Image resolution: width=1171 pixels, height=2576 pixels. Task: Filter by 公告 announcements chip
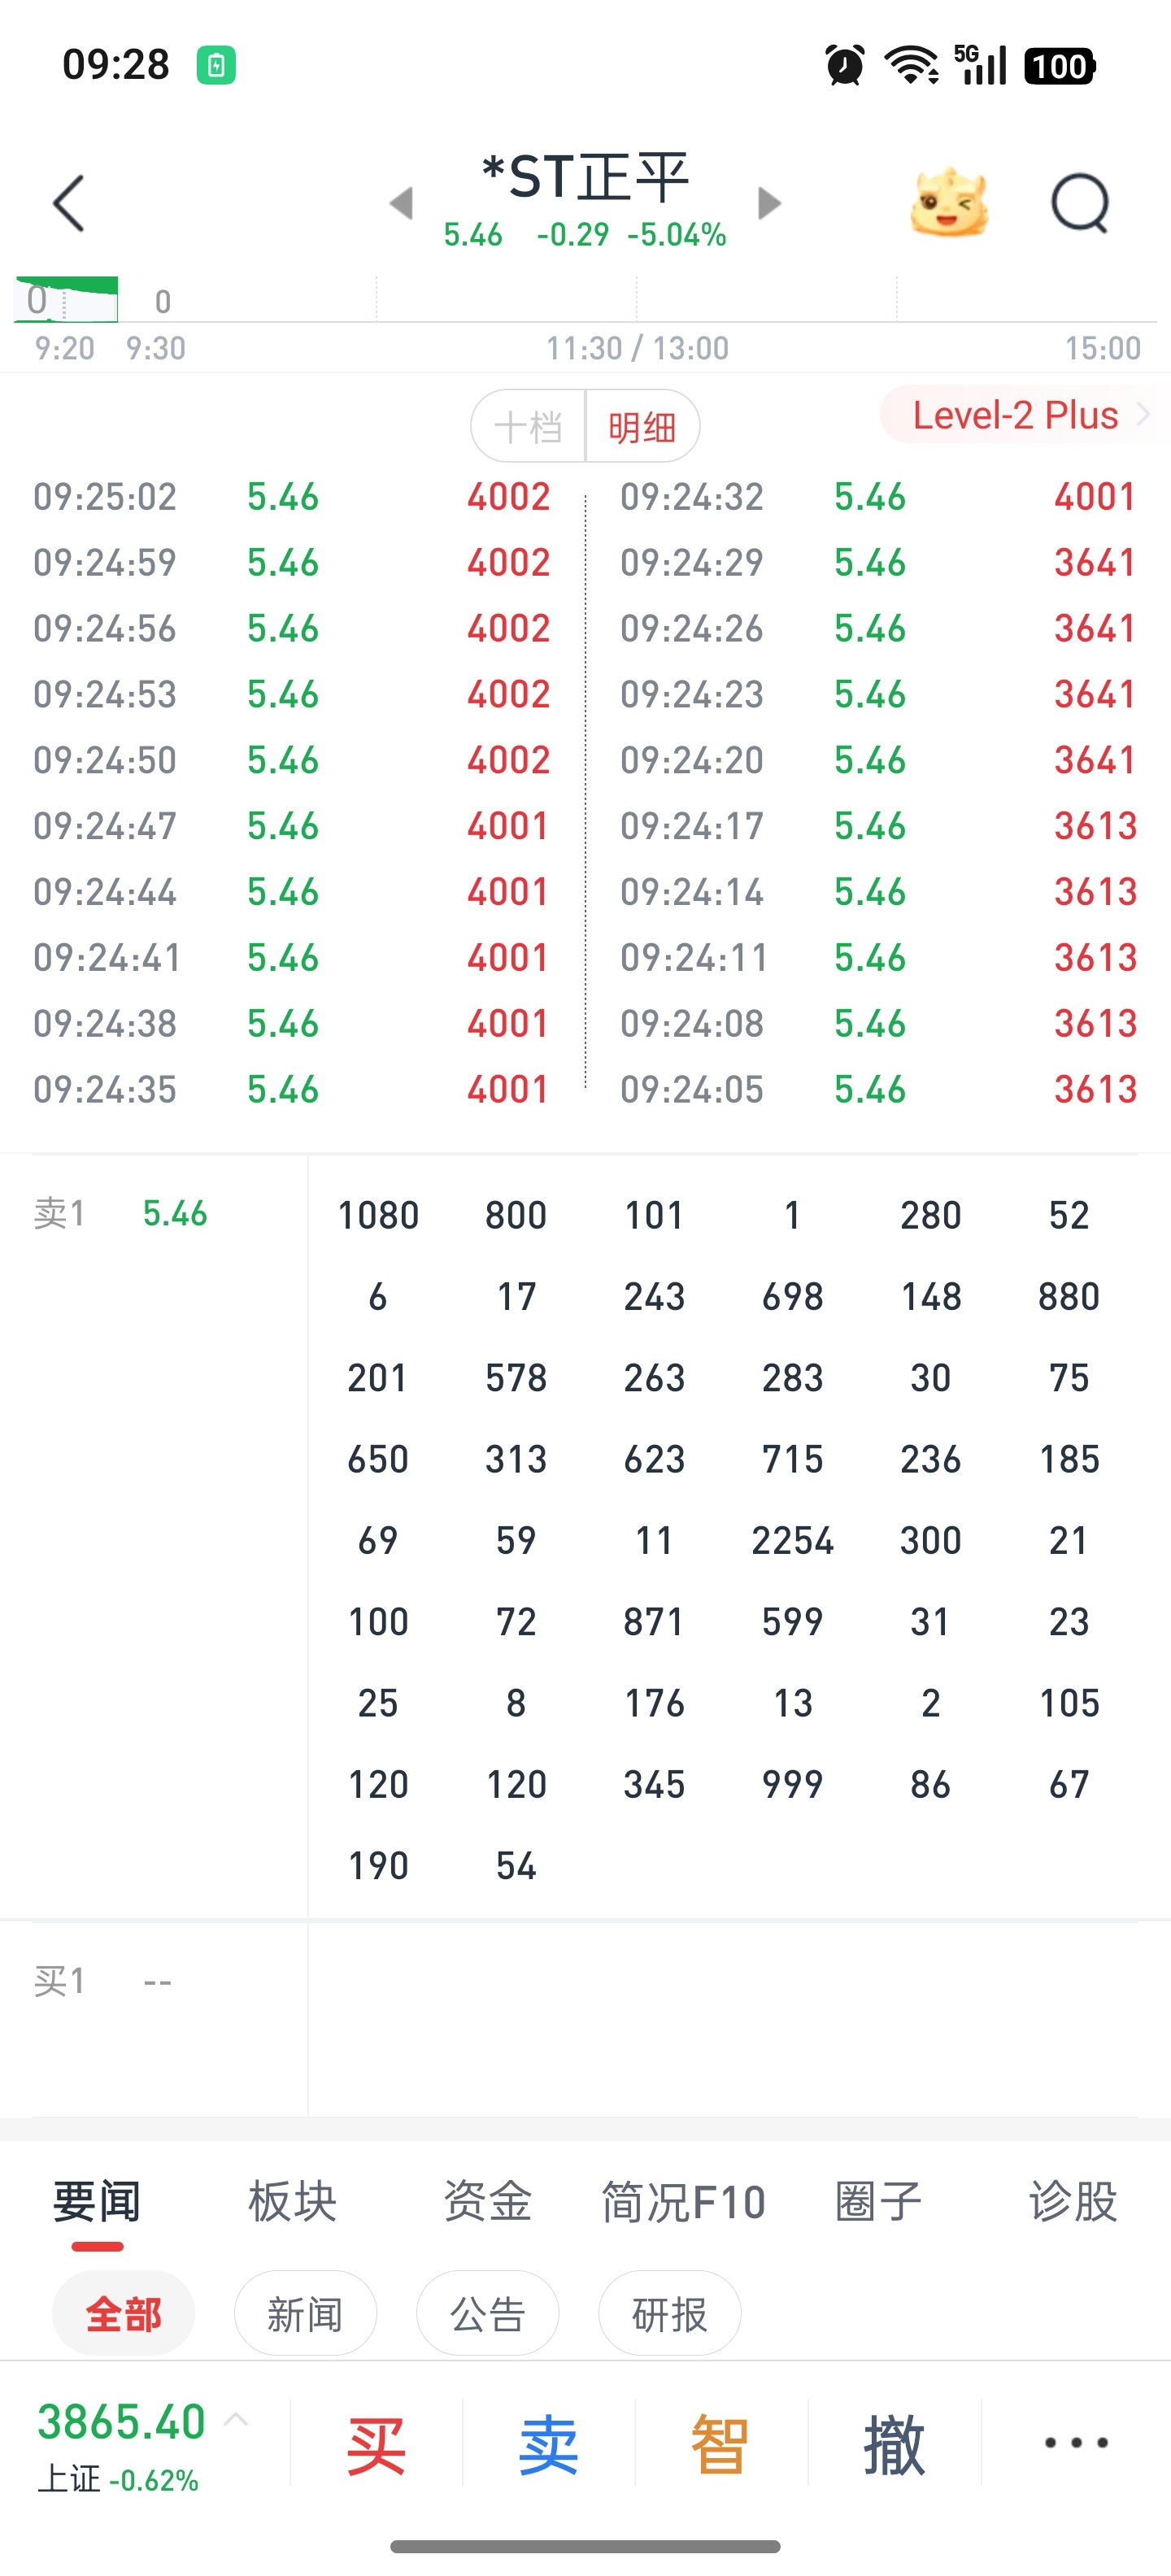[x=487, y=2314]
